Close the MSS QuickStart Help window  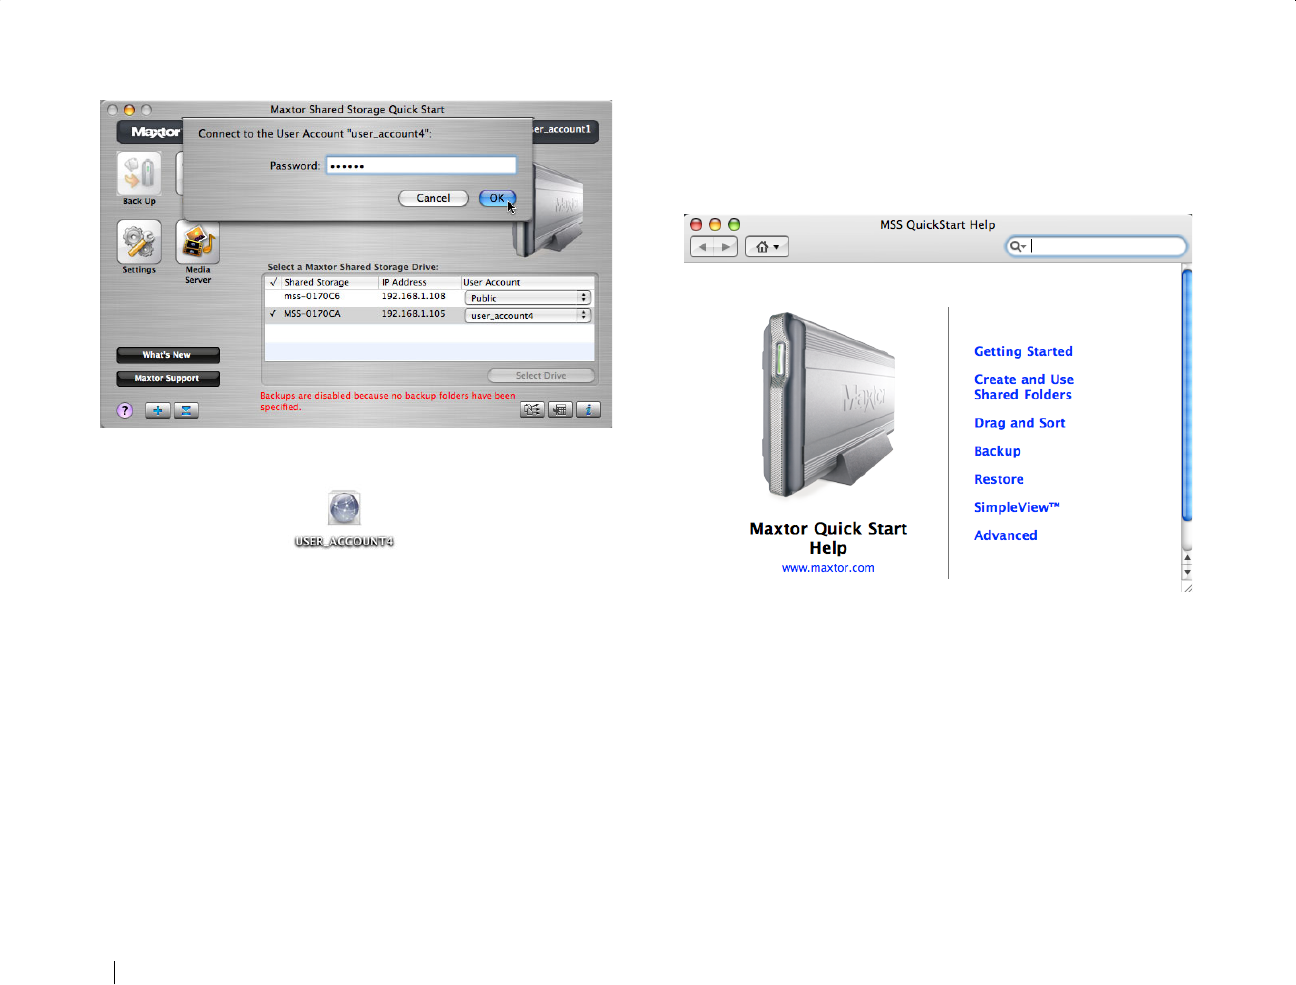click(697, 225)
